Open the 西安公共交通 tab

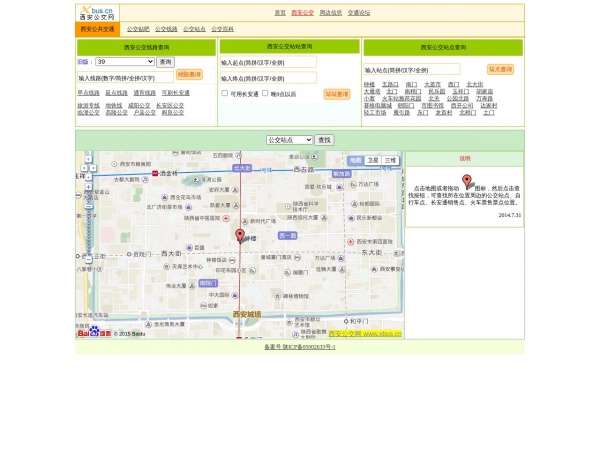pos(98,30)
